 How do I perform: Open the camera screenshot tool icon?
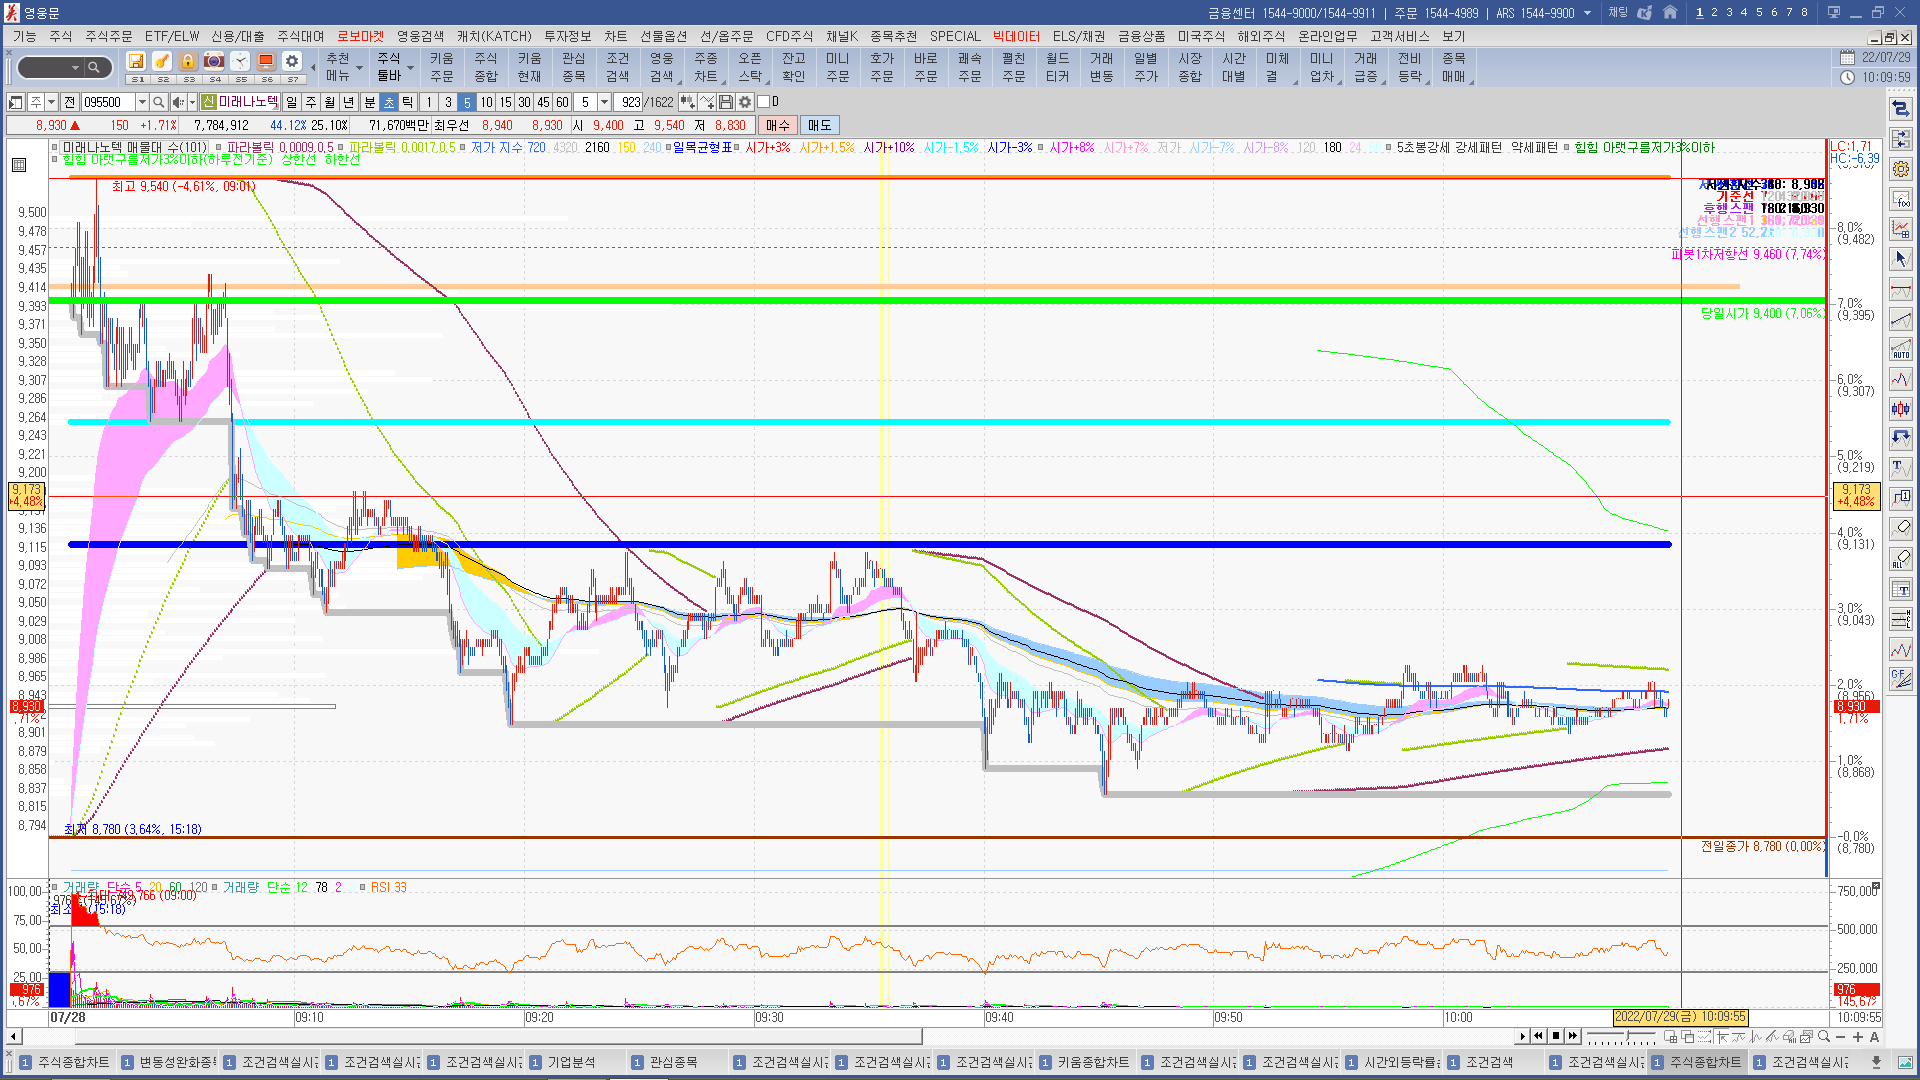pyautogui.click(x=214, y=61)
